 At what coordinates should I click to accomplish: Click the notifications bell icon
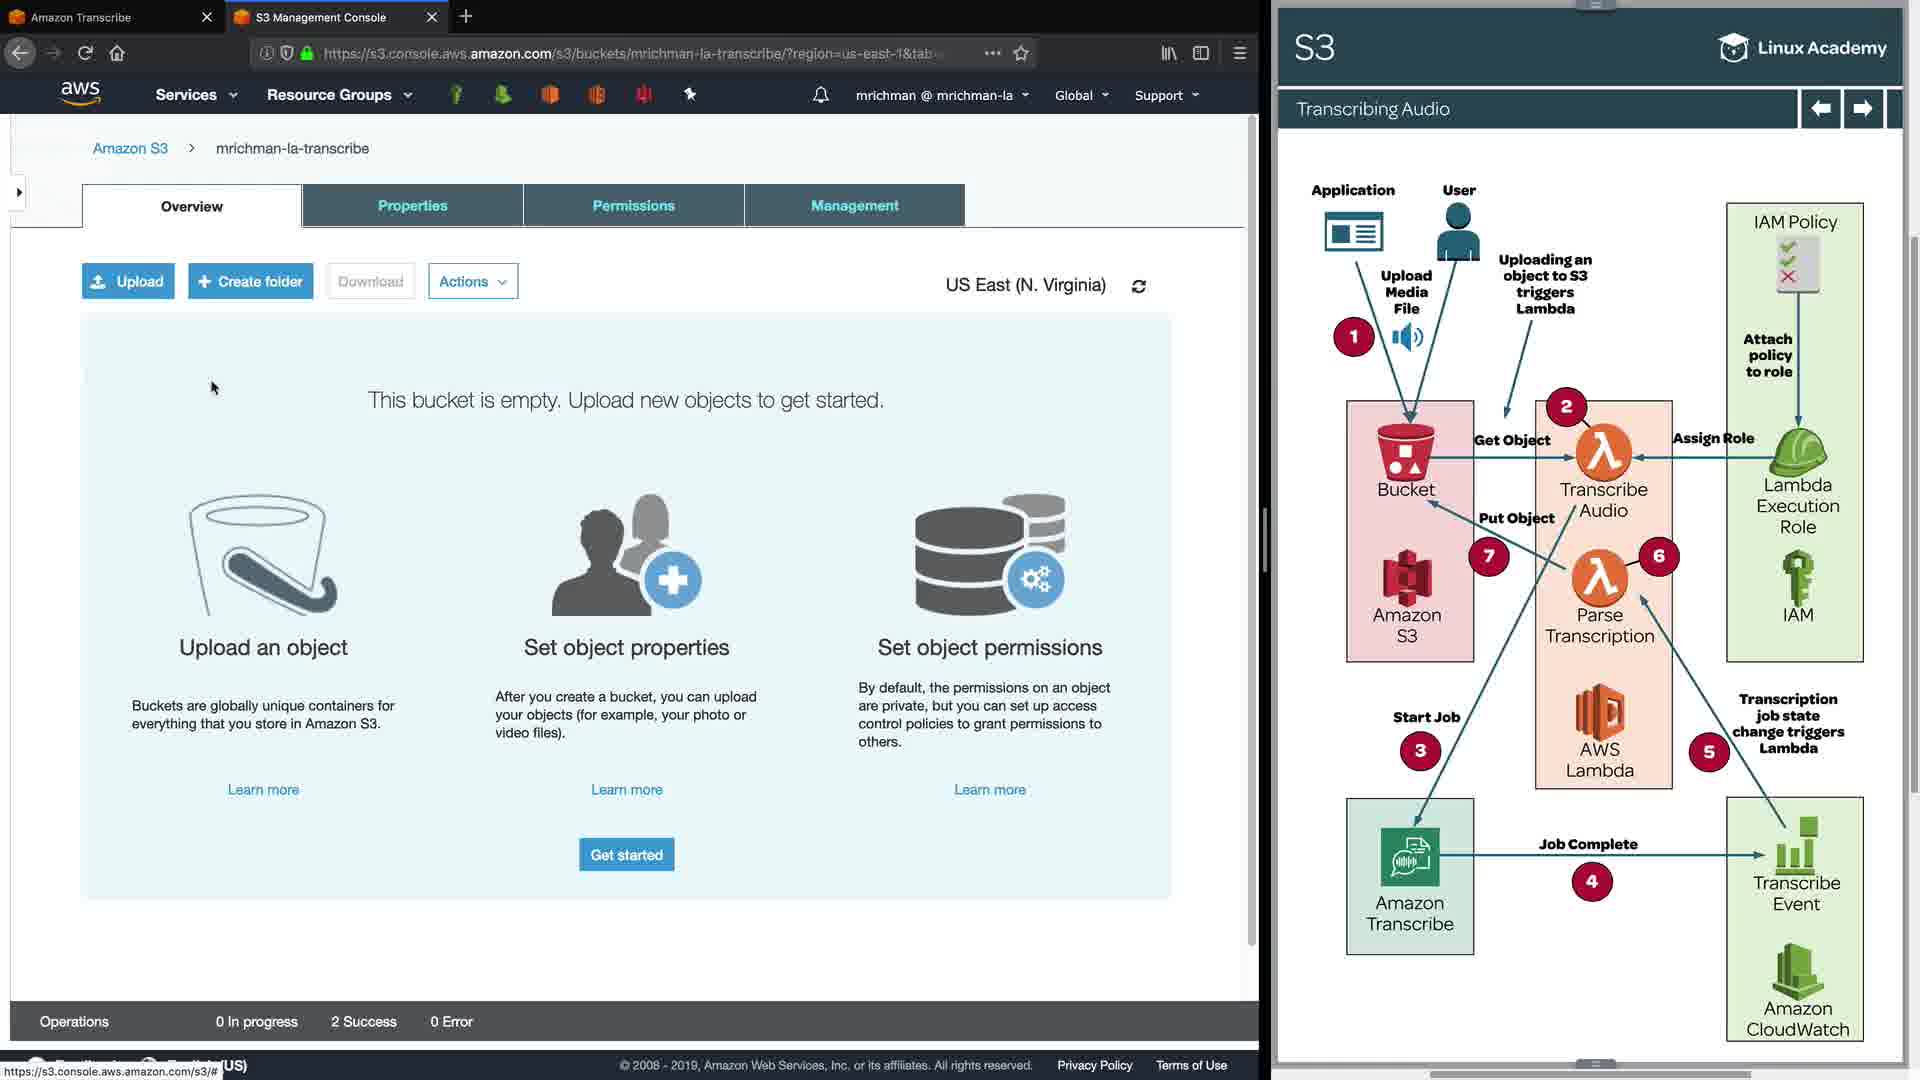click(x=820, y=95)
